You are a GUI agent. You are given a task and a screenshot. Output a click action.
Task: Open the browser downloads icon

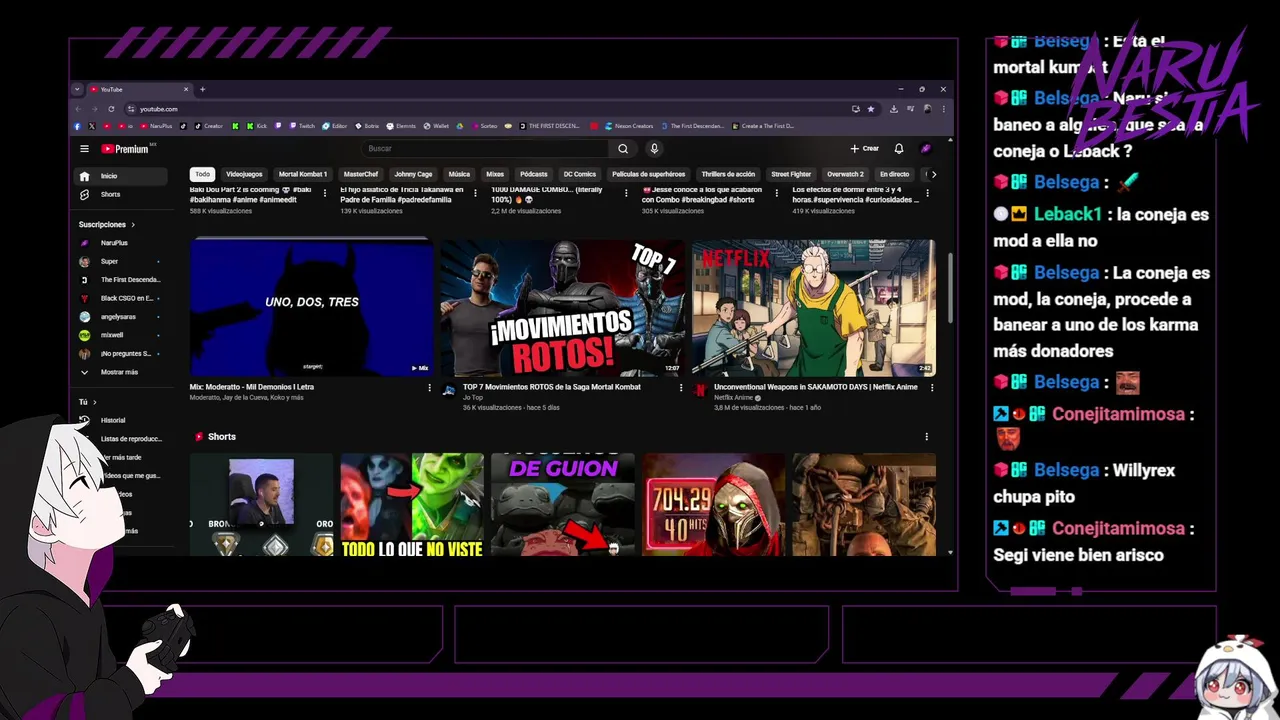pos(893,109)
